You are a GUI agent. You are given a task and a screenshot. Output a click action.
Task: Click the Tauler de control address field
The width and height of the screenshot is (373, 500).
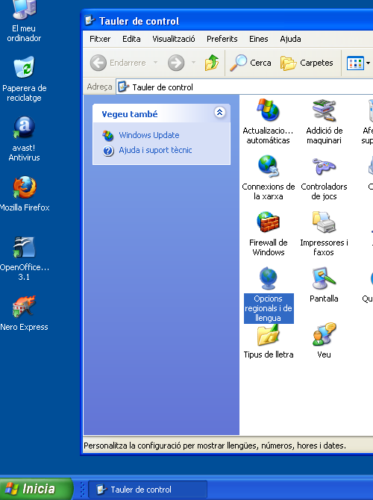(x=244, y=87)
